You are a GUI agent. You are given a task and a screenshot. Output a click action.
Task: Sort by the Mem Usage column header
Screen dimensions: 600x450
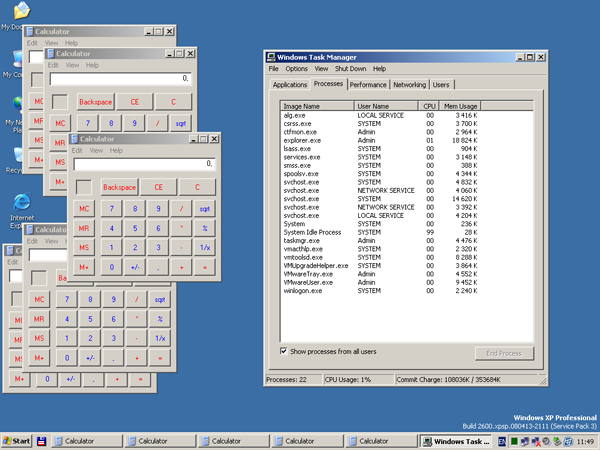coord(460,106)
